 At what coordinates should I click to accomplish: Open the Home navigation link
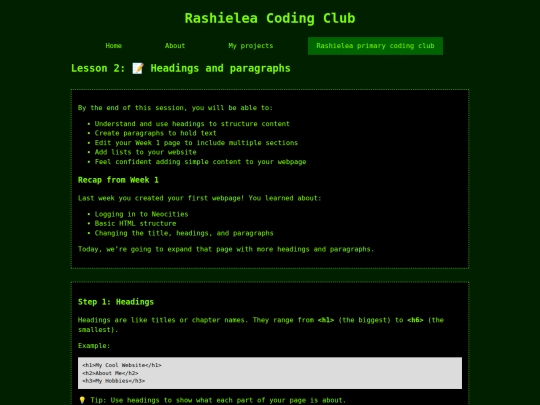tap(114, 46)
